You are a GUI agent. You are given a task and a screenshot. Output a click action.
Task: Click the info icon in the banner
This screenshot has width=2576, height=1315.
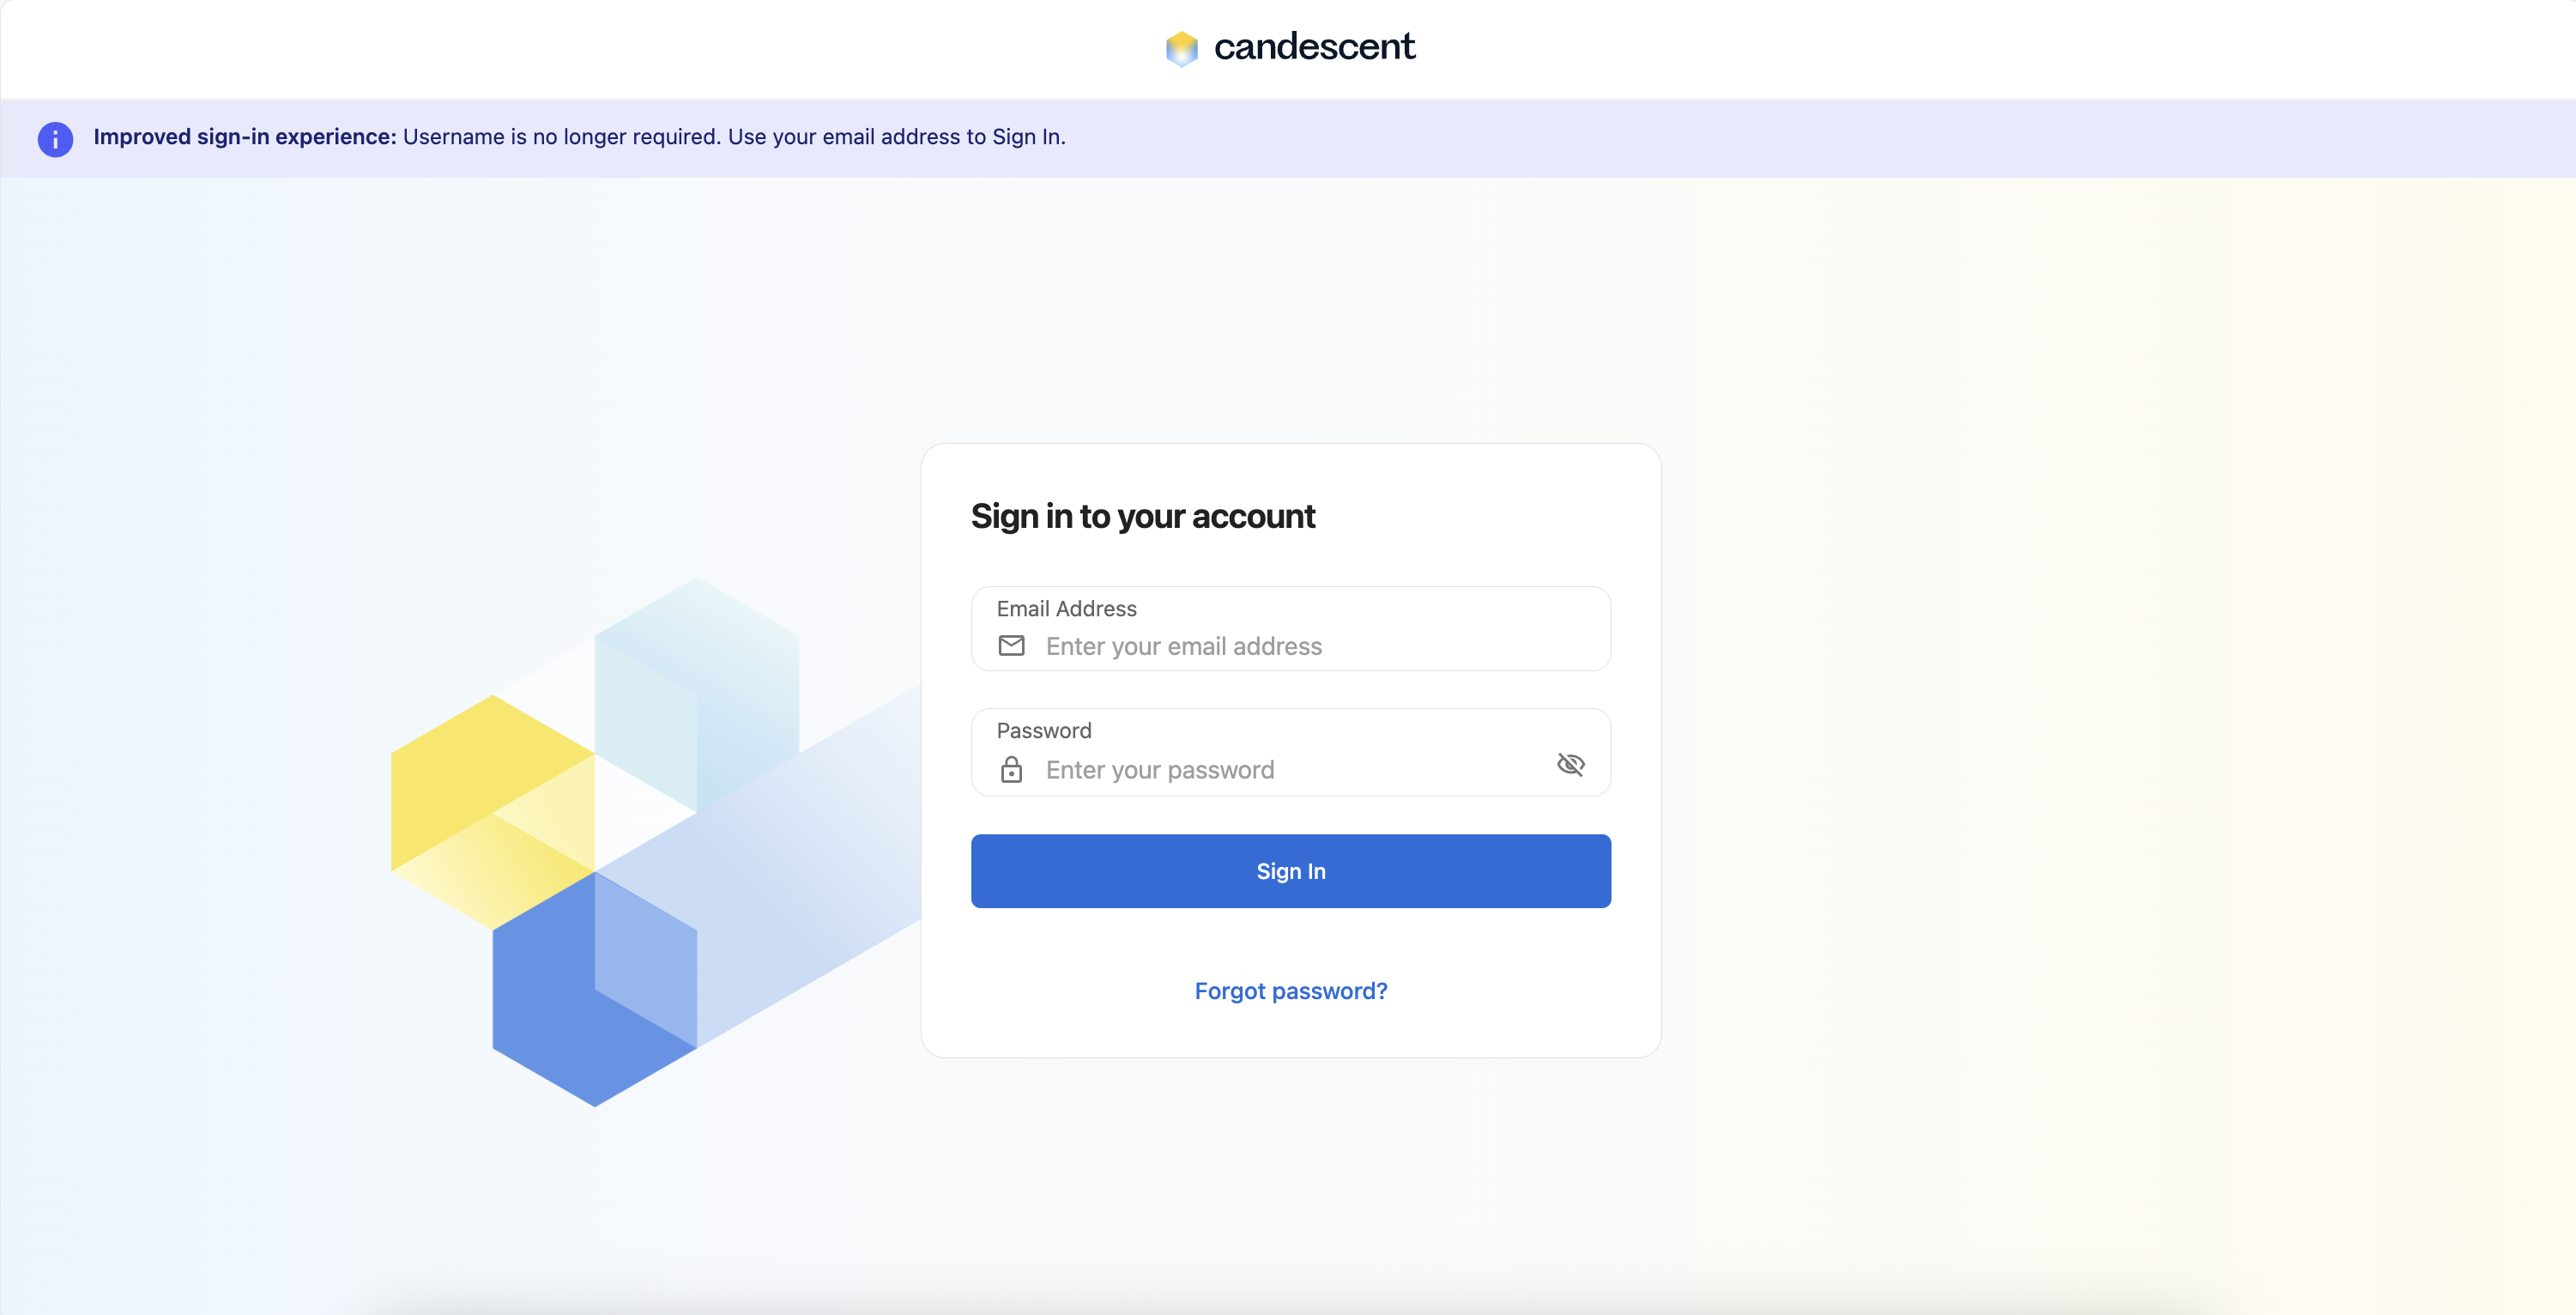pos(55,139)
